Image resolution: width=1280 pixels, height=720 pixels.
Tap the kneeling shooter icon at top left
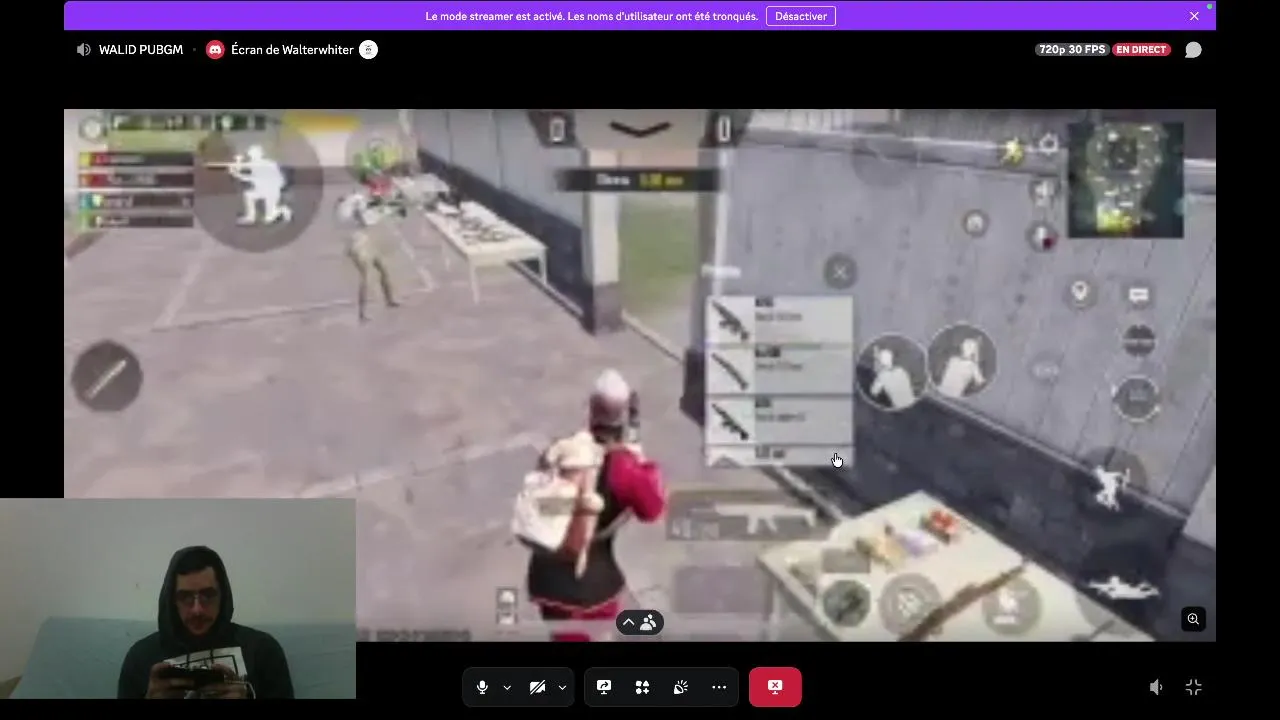coord(258,186)
